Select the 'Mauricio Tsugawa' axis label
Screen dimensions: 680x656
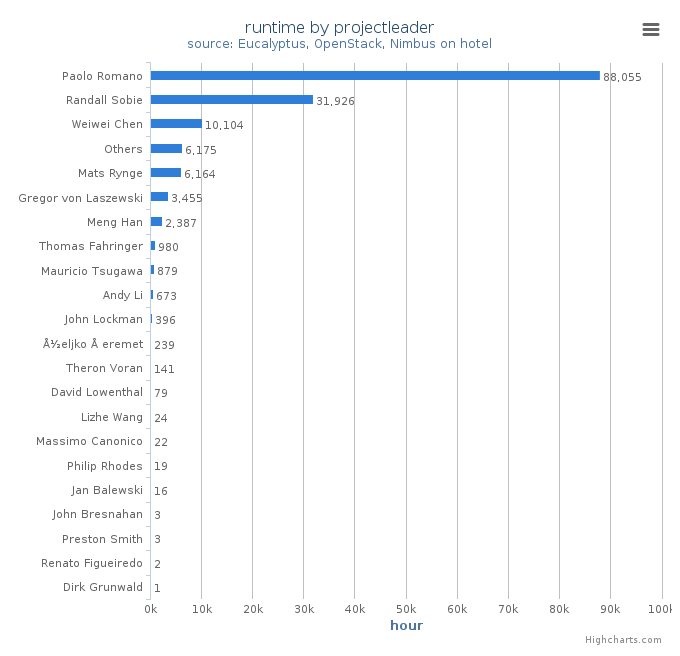92,271
